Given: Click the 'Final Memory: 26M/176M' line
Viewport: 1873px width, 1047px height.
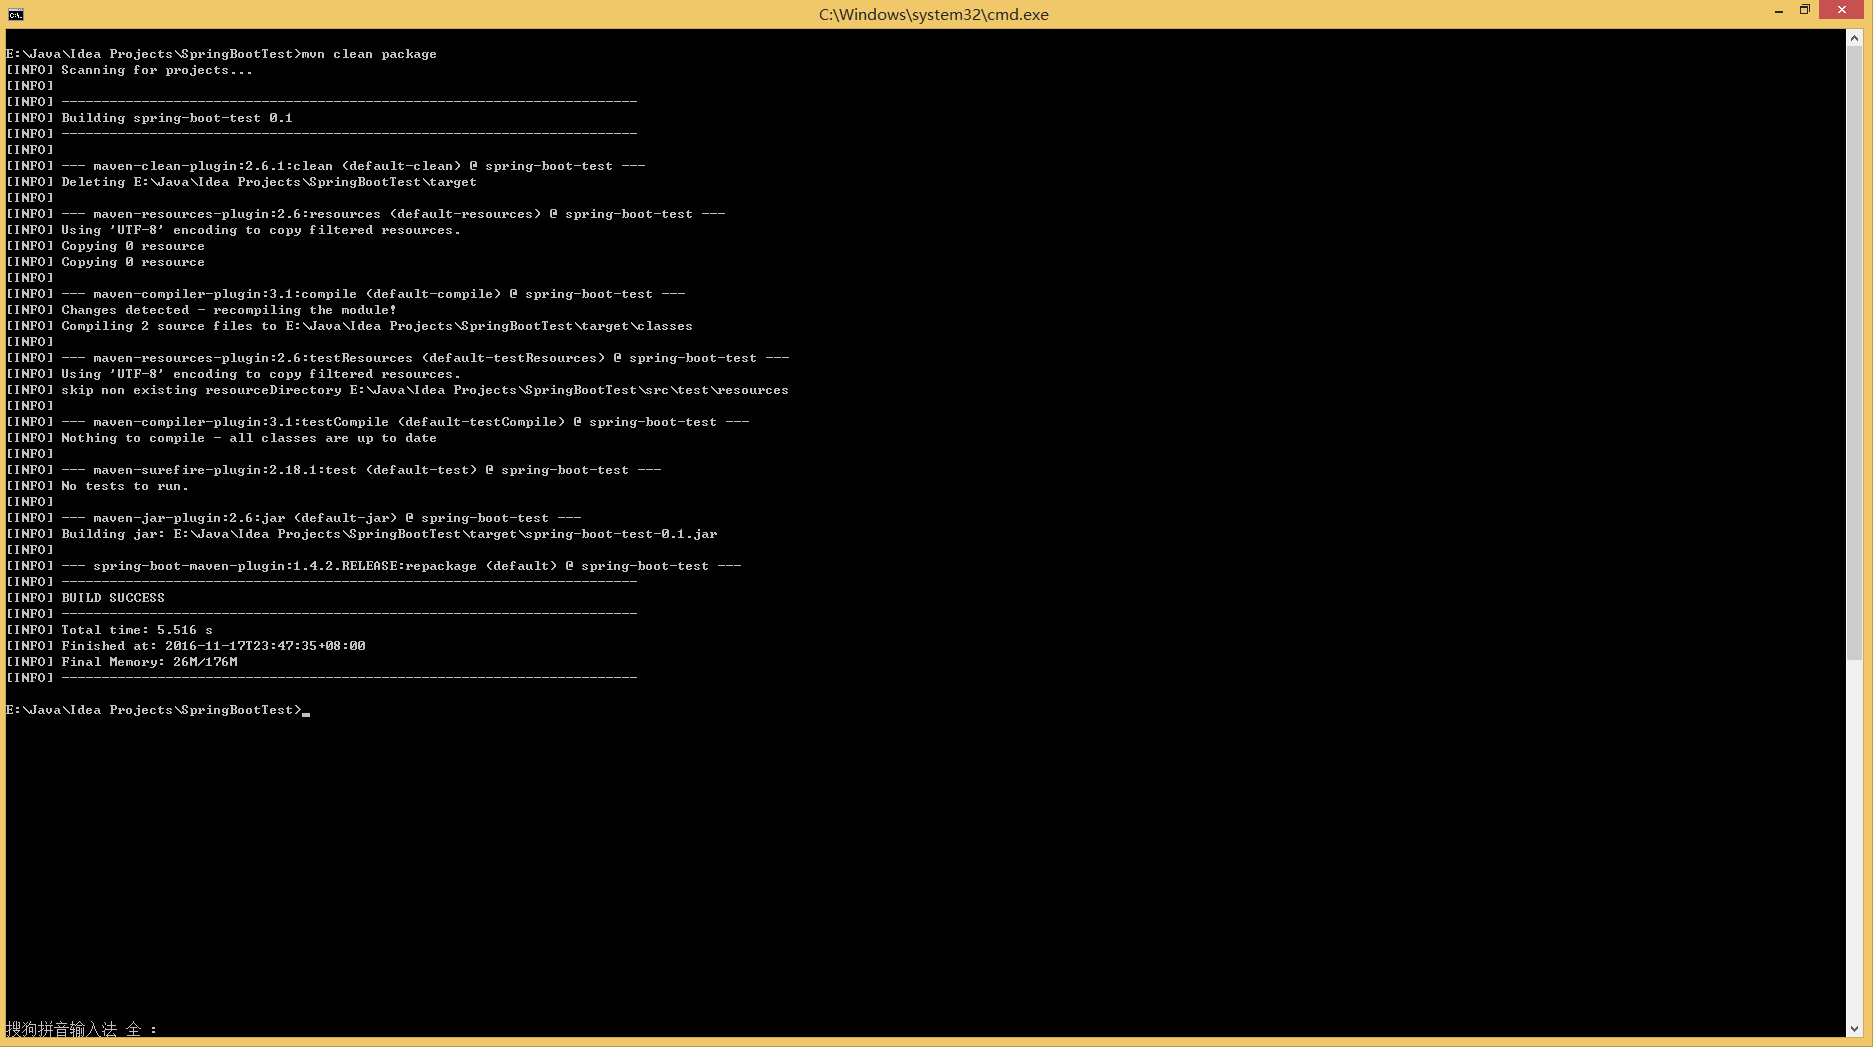Looking at the screenshot, I should coord(121,662).
